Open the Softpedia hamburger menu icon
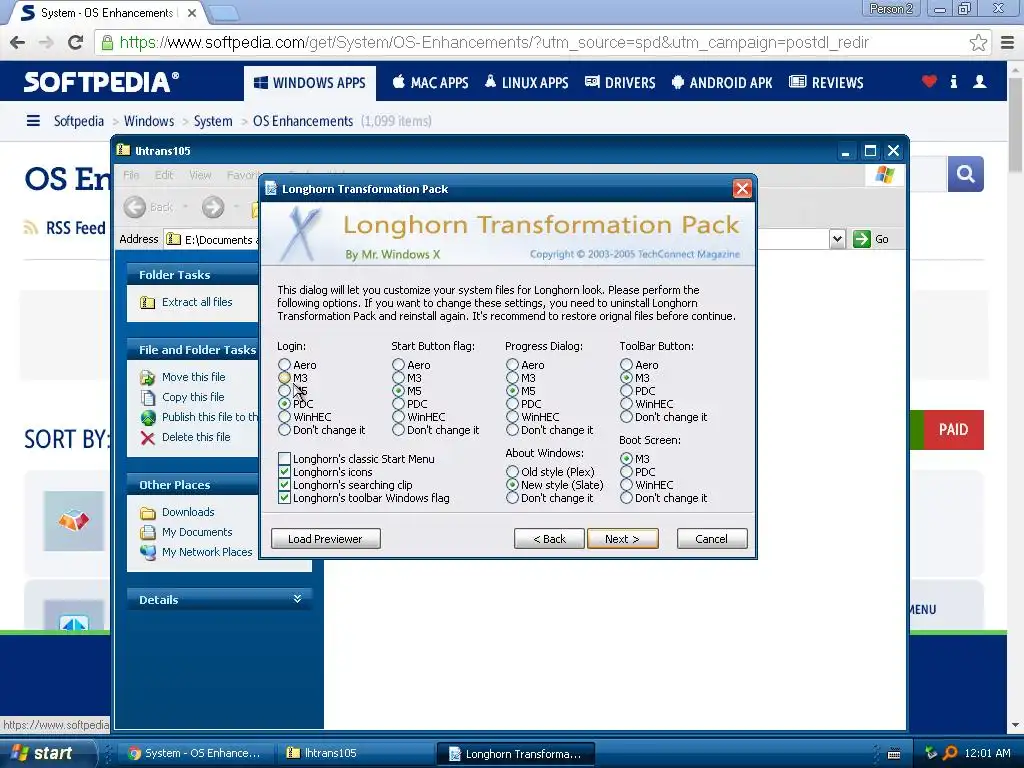Screen dimensions: 1024x768 pyautogui.click(x=33, y=121)
